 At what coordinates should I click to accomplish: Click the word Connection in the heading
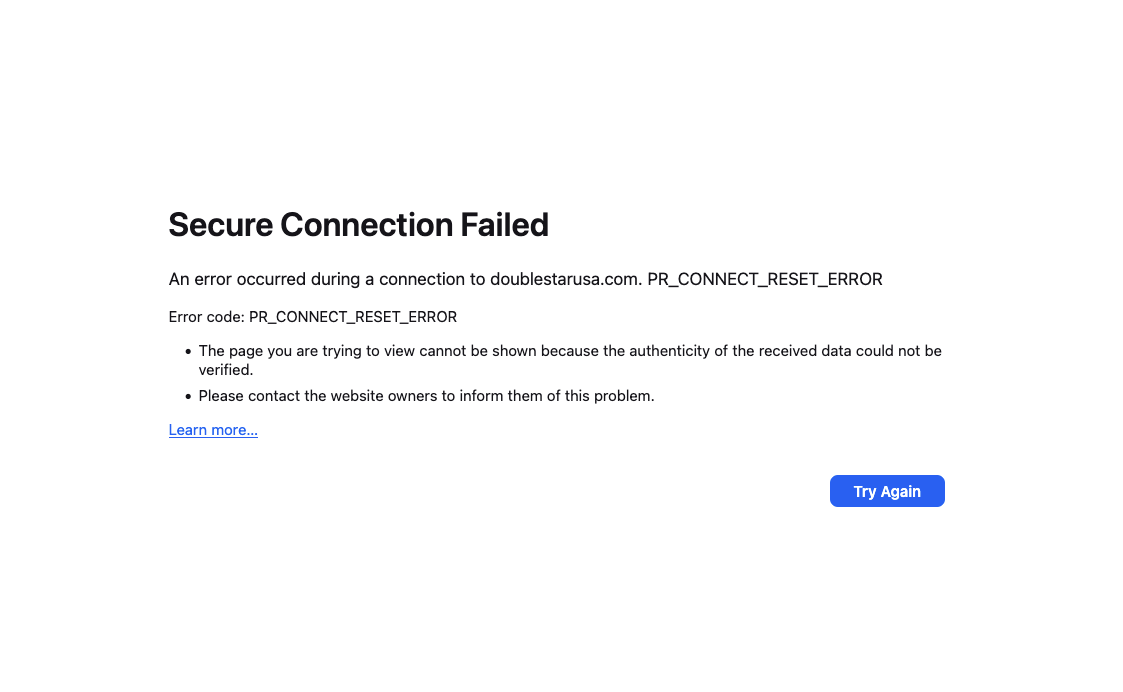pyautogui.click(x=366, y=225)
